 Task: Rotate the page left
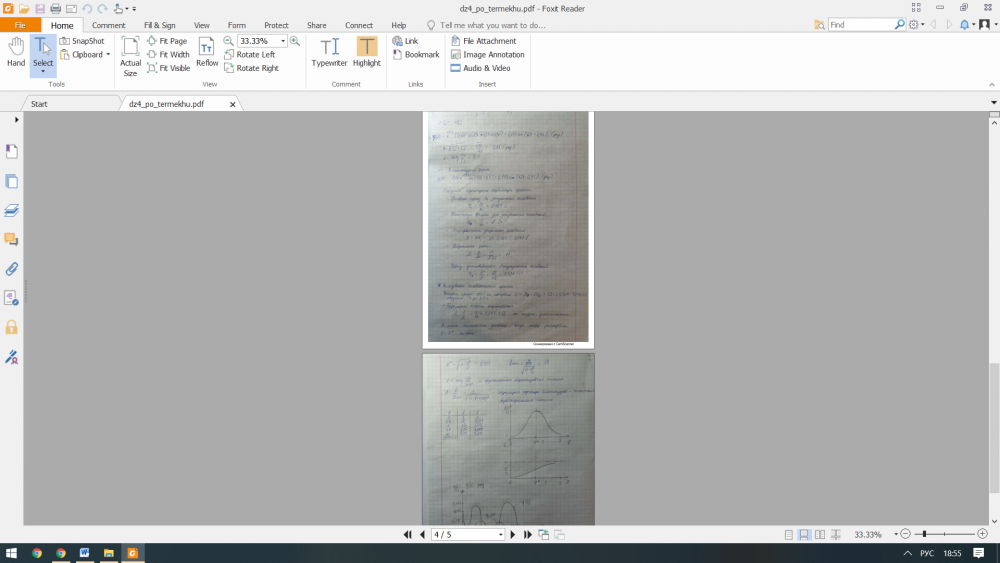click(x=249, y=55)
